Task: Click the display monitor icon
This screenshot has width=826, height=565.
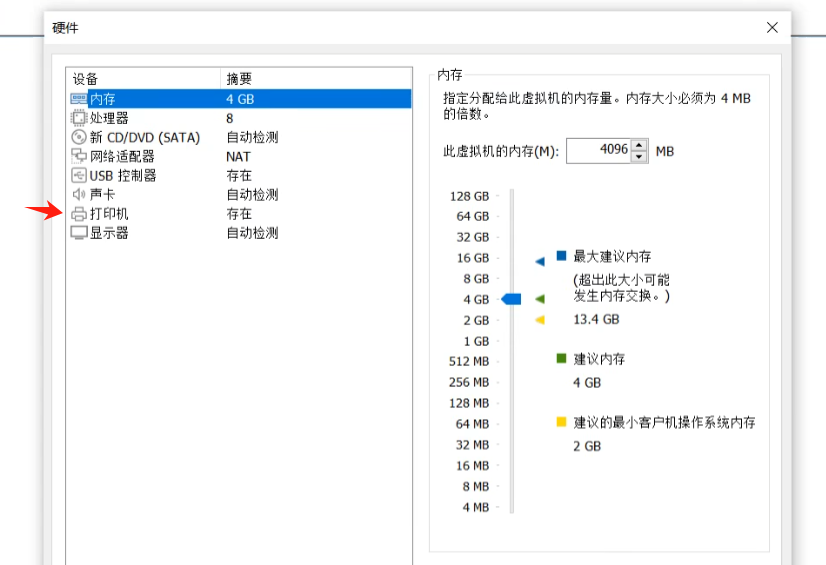Action: click(x=78, y=233)
